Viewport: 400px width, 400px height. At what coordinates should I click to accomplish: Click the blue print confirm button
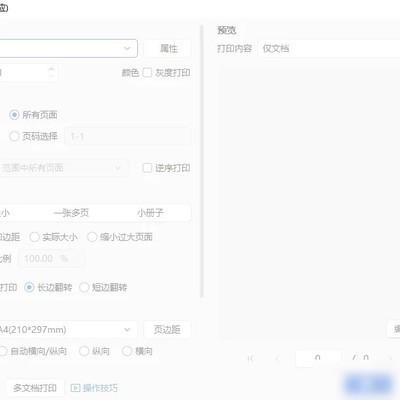click(369, 384)
